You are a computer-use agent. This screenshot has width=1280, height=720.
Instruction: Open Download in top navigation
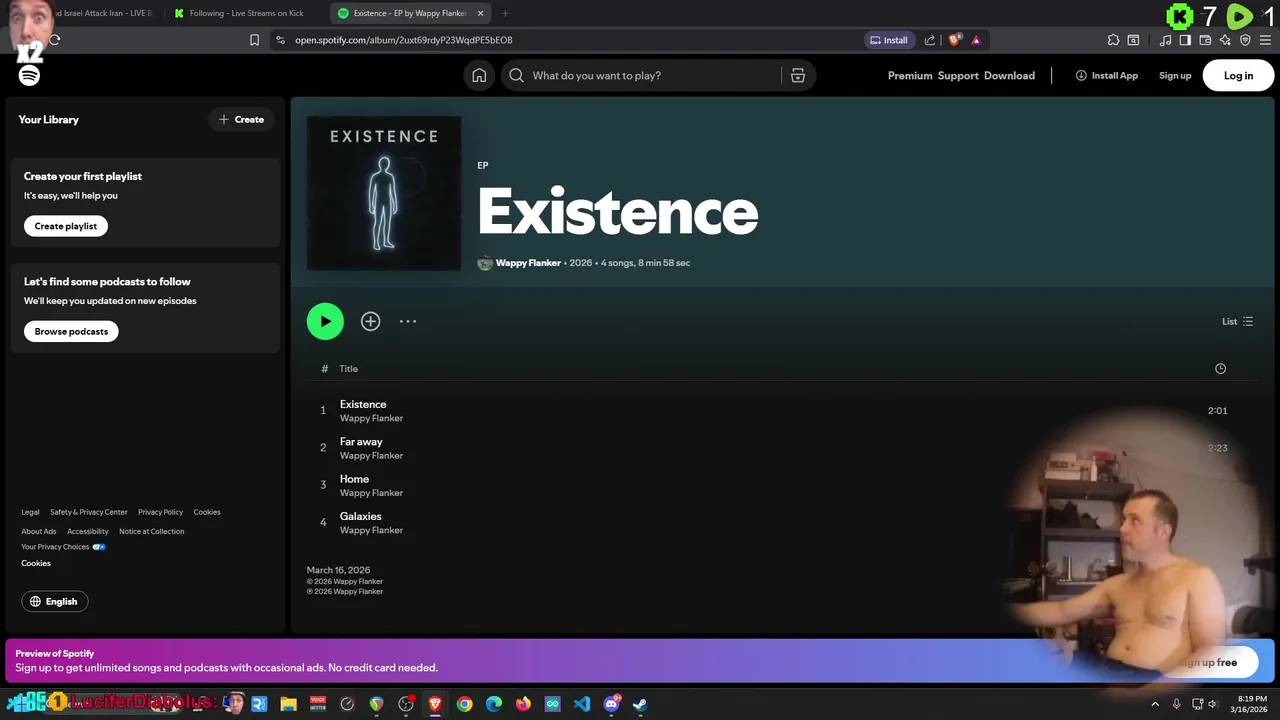(x=1009, y=76)
